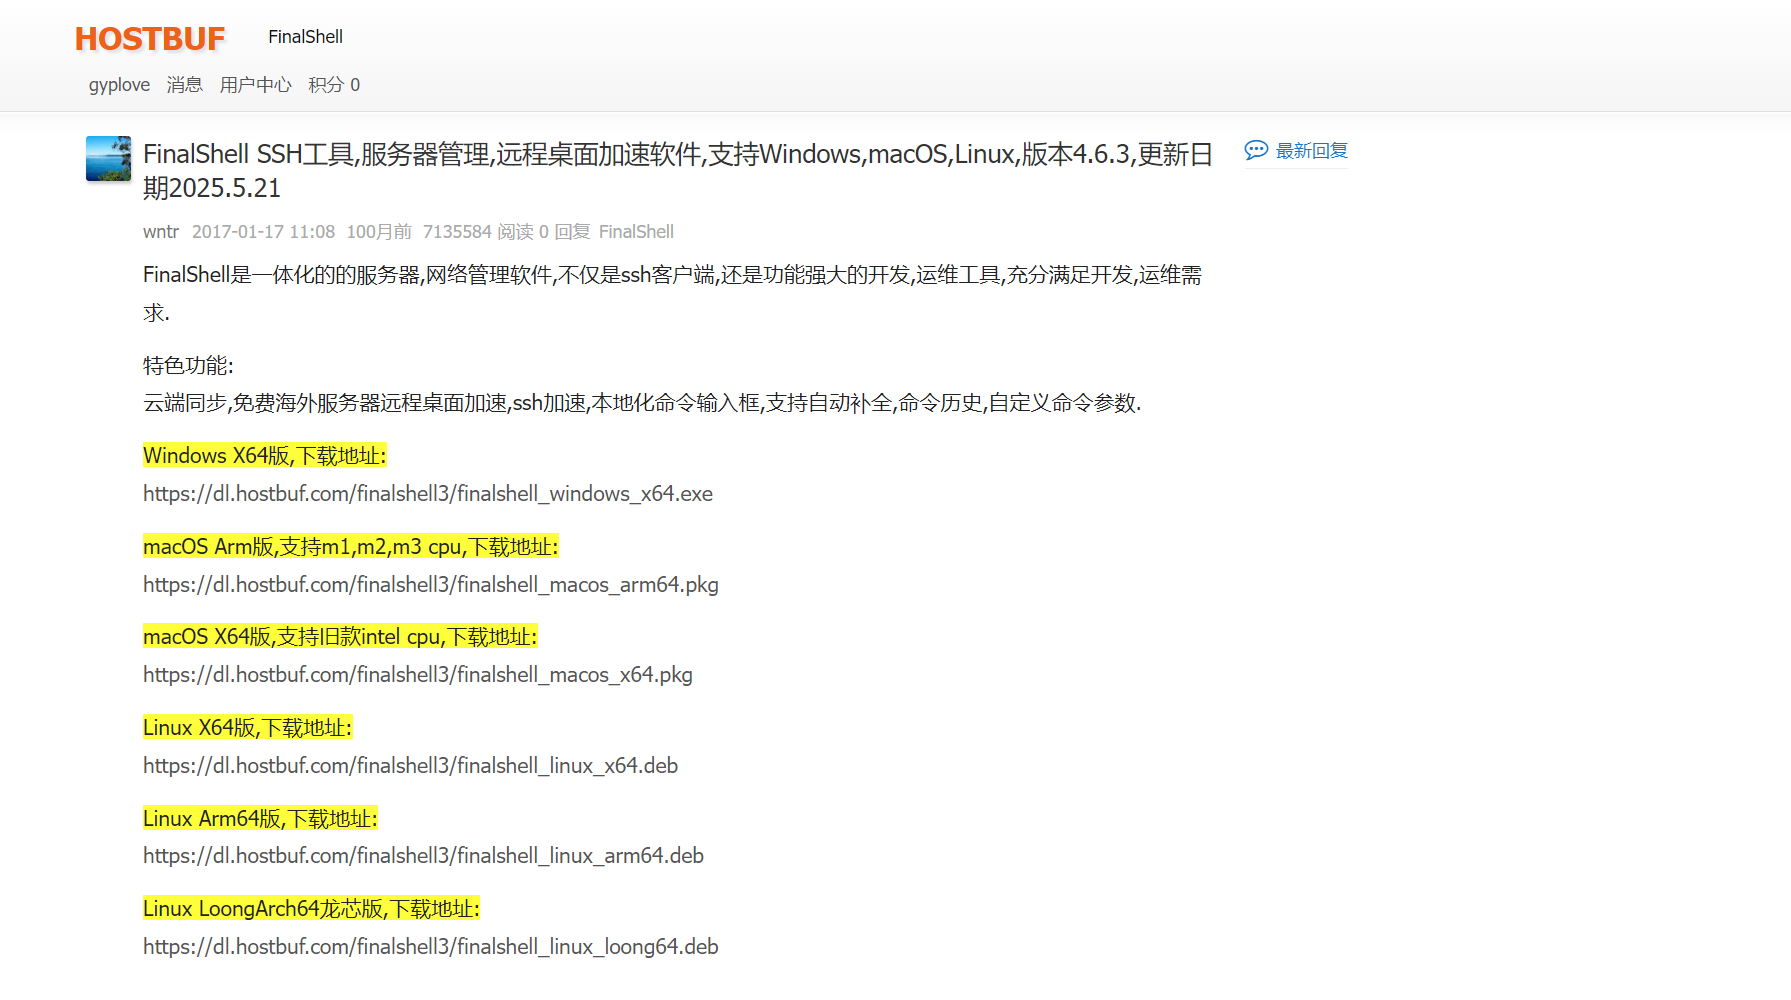This screenshot has width=1791, height=1000.
Task: Click the FinalShell是一体化 intro paragraph
Action: tap(673, 293)
